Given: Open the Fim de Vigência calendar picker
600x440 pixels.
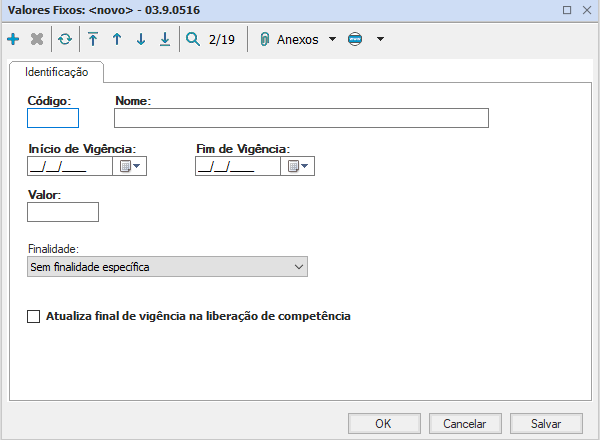Looking at the screenshot, I should click(x=298, y=167).
